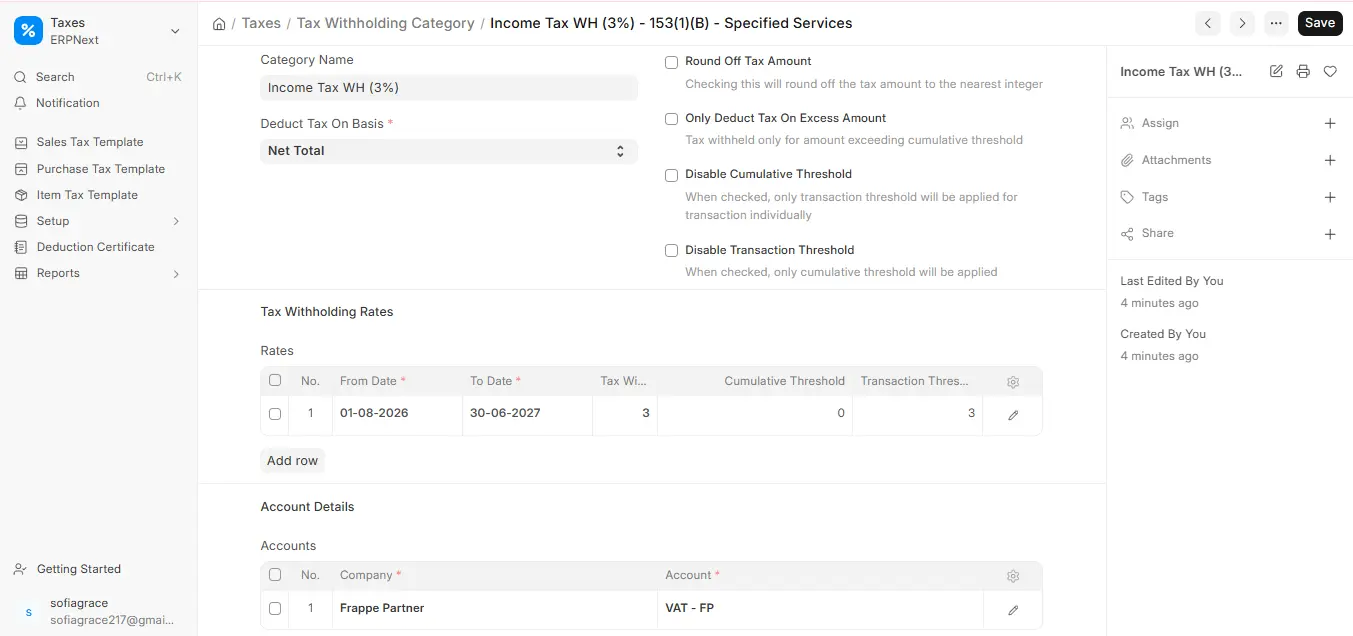Click Assign label in right panel
1353x636 pixels.
coord(1160,123)
